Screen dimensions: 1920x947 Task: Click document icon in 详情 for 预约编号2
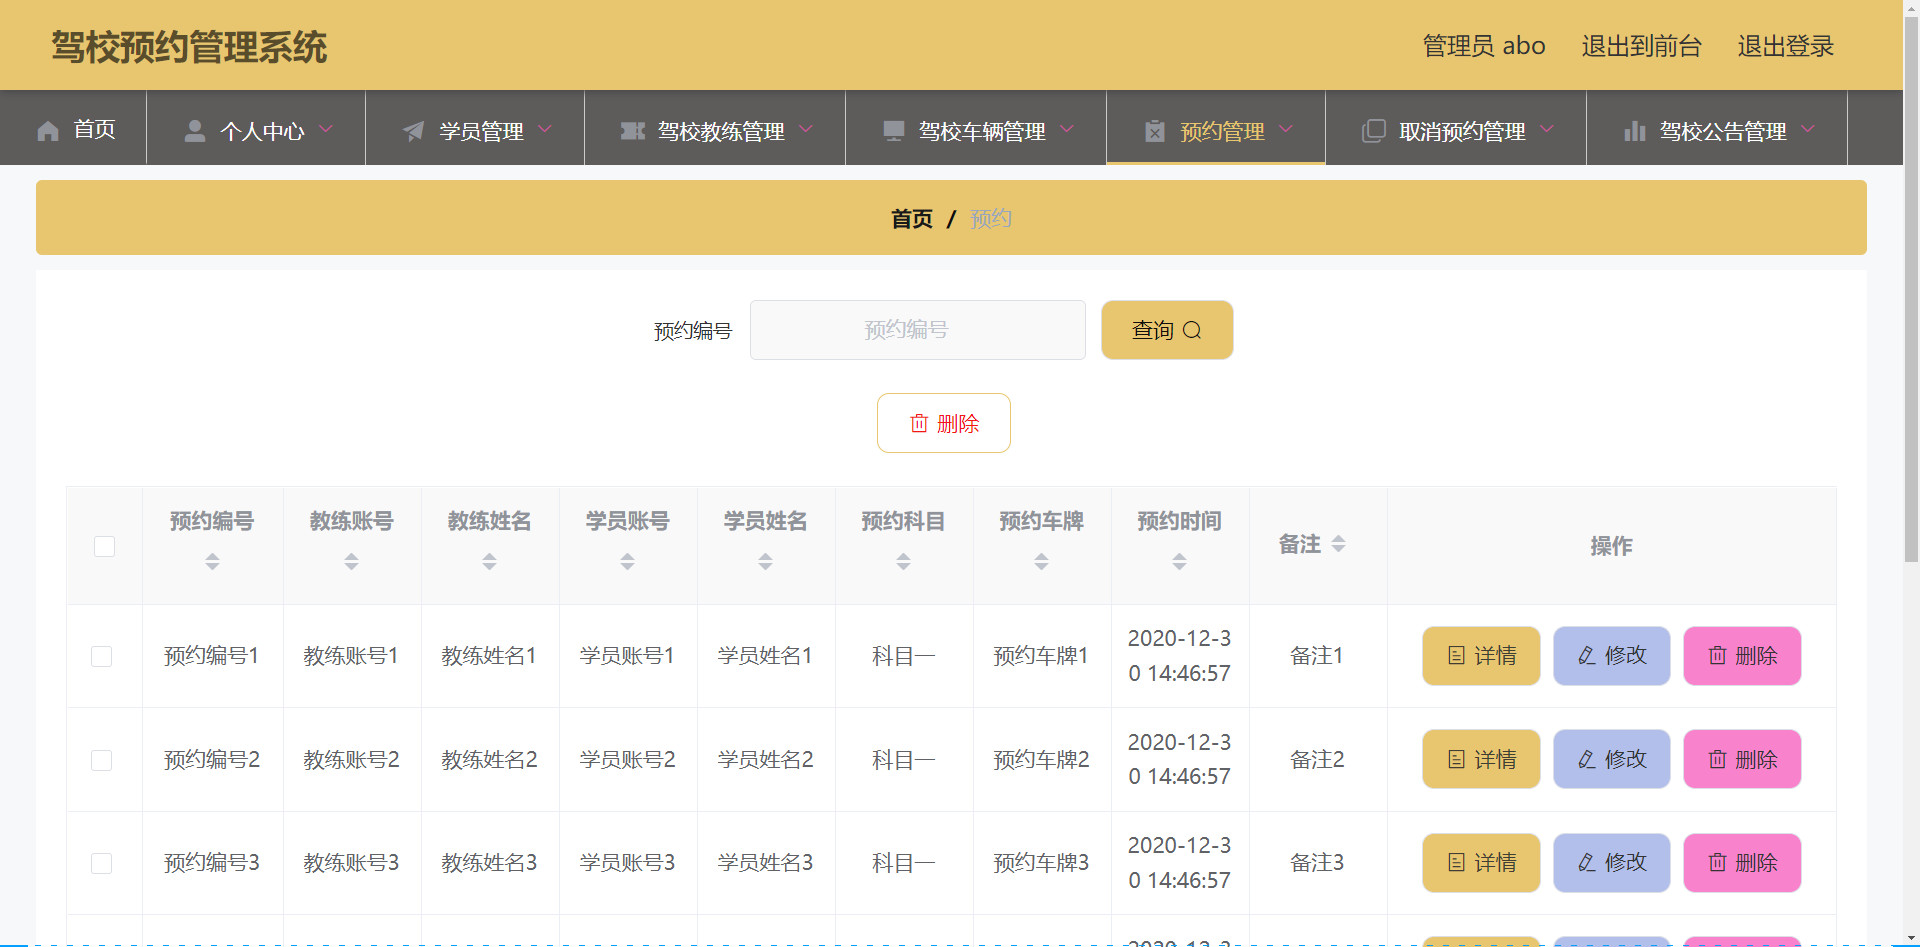[x=1456, y=760]
